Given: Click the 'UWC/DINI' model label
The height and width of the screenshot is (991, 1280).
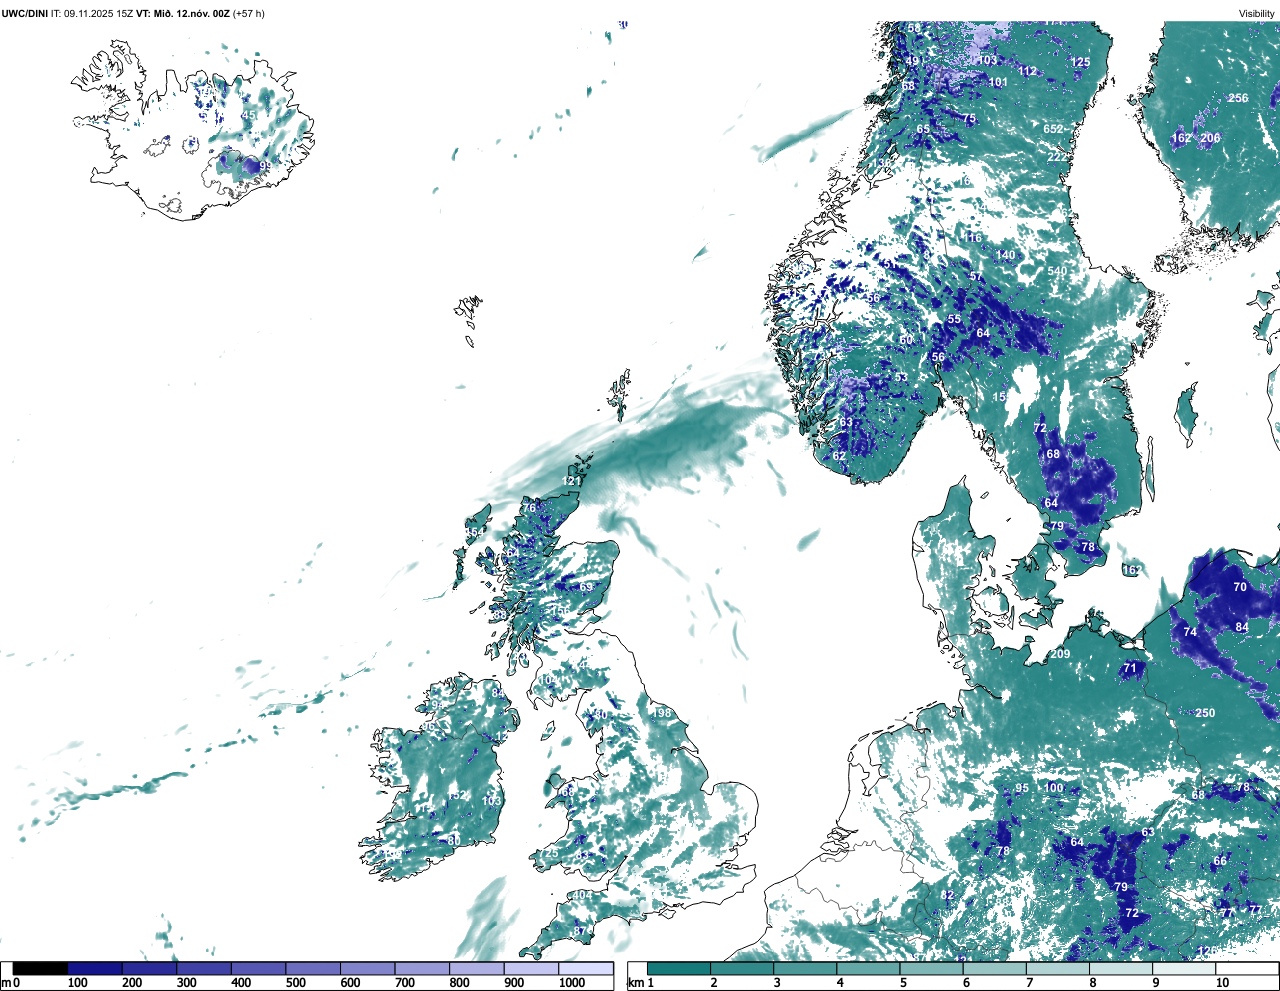Looking at the screenshot, I should tap(24, 14).
